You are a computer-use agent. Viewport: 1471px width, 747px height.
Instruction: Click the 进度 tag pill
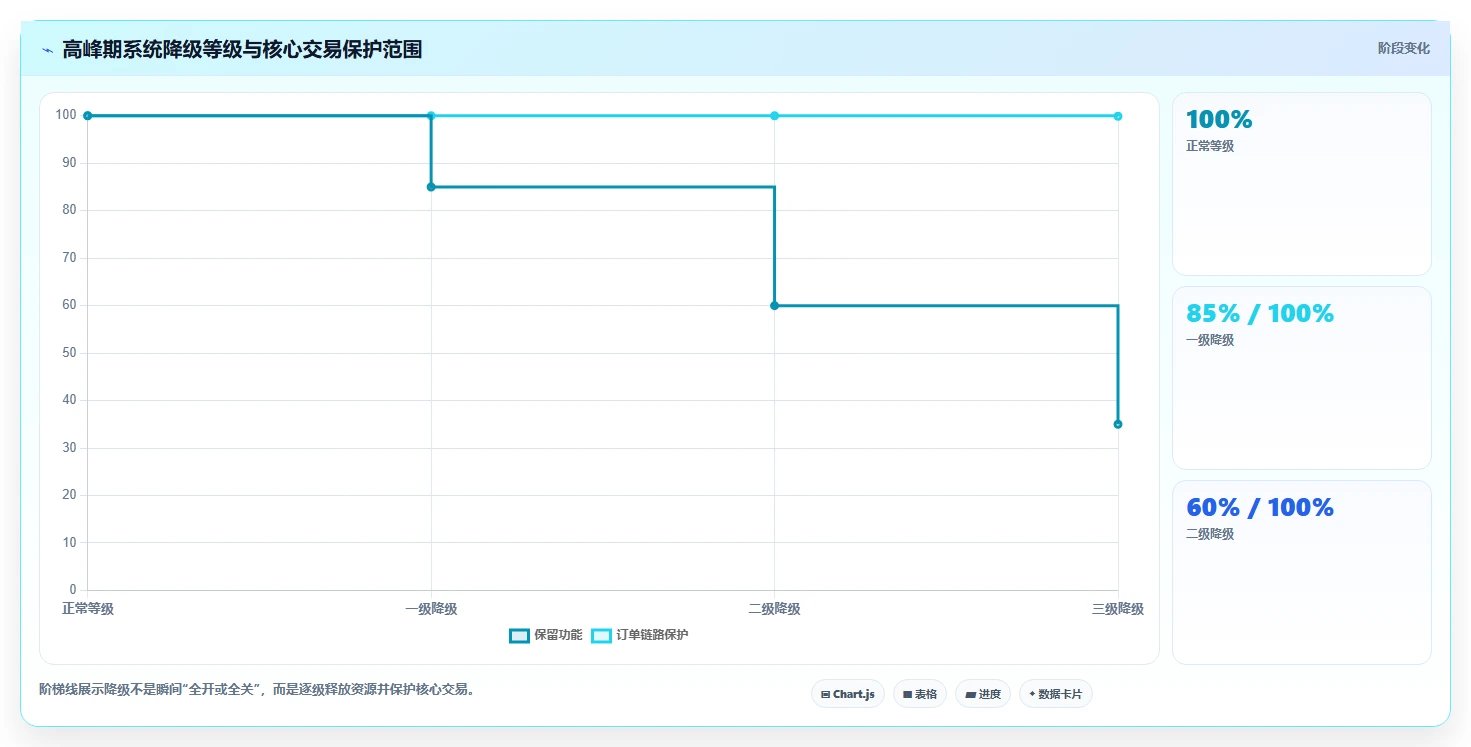983,694
